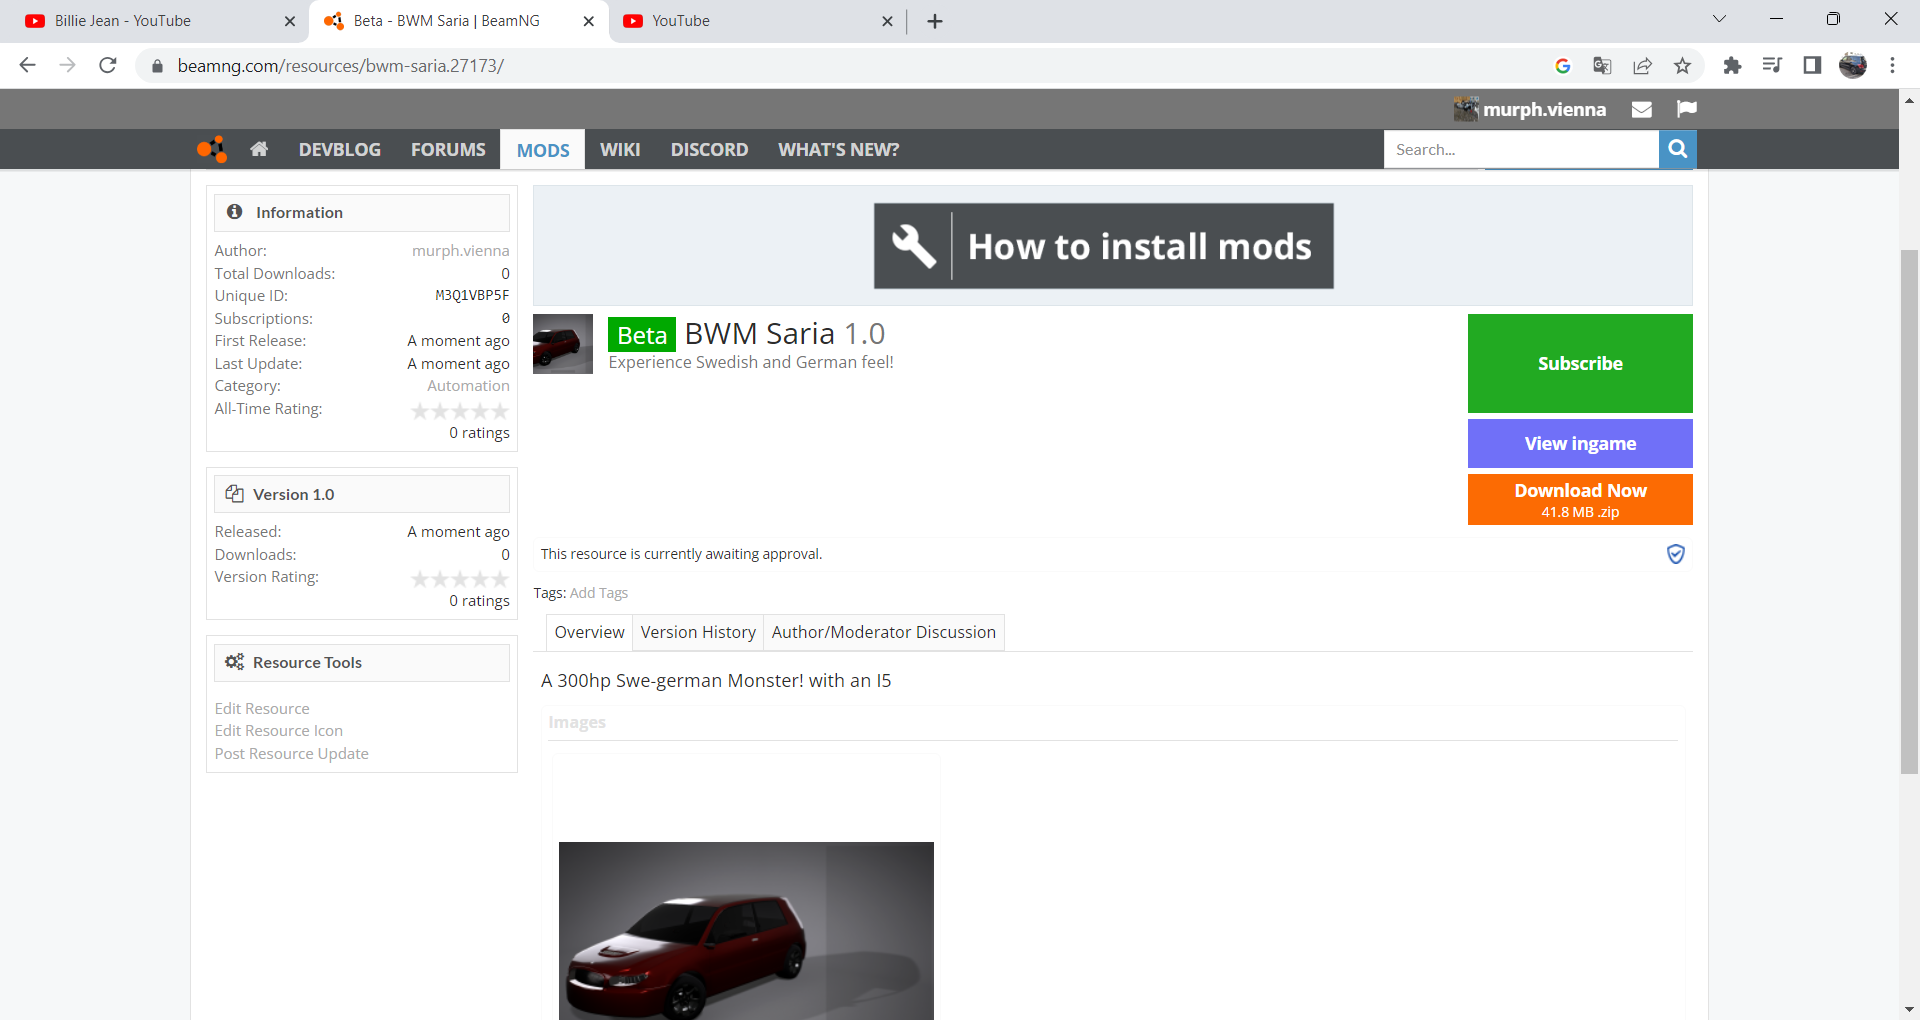Click the BeamNG orange logo icon

(212, 149)
